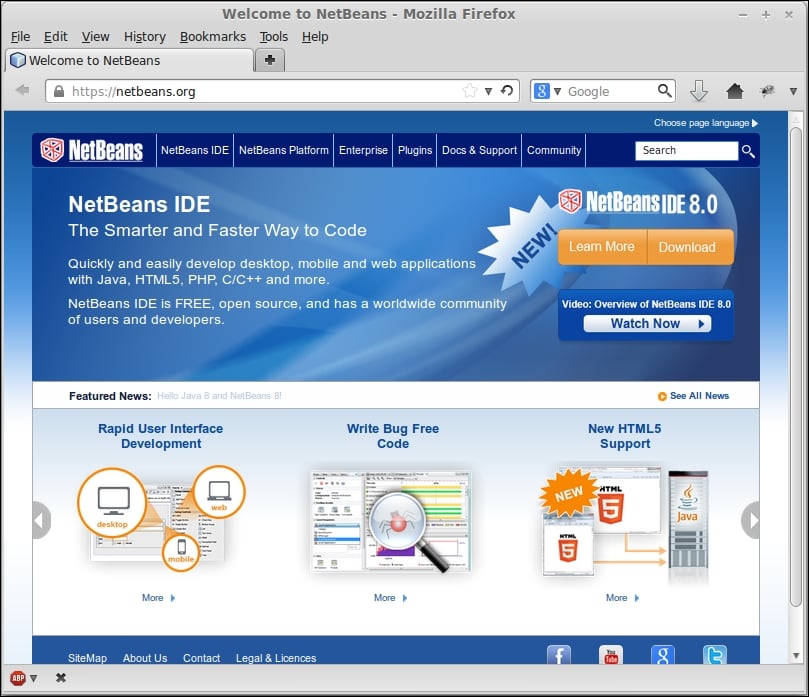This screenshot has width=809, height=697.
Task: Click inside the NetBeans Search field
Action: click(x=686, y=150)
